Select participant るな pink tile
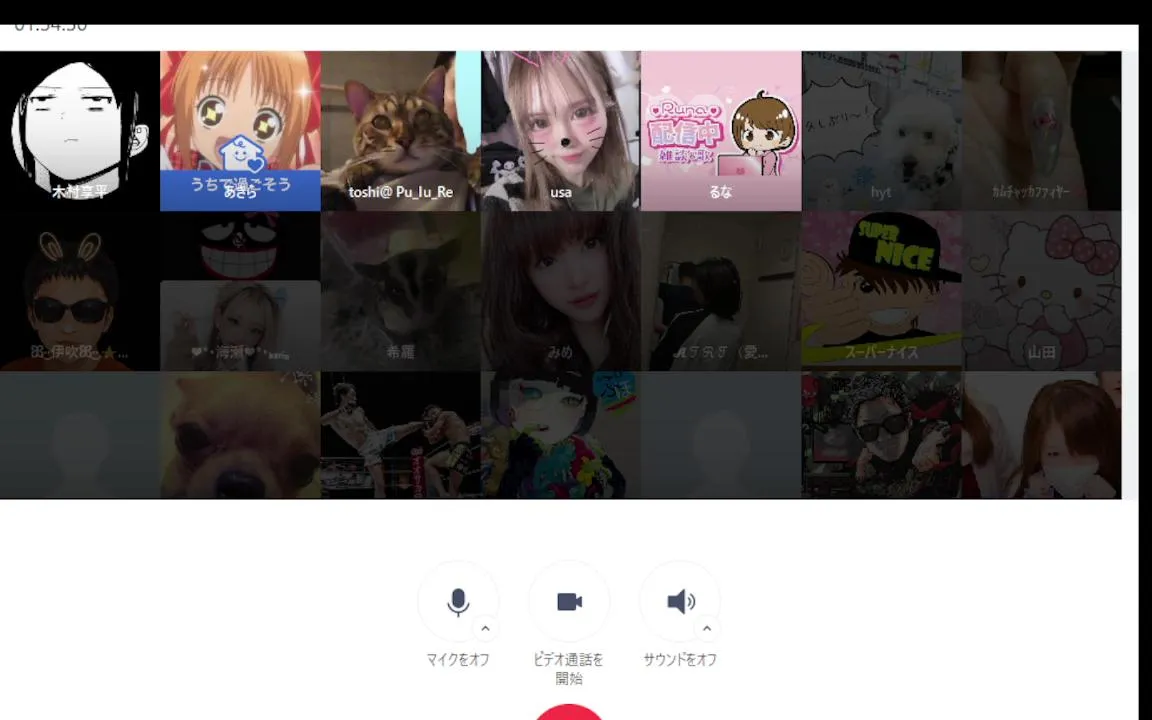 point(721,131)
